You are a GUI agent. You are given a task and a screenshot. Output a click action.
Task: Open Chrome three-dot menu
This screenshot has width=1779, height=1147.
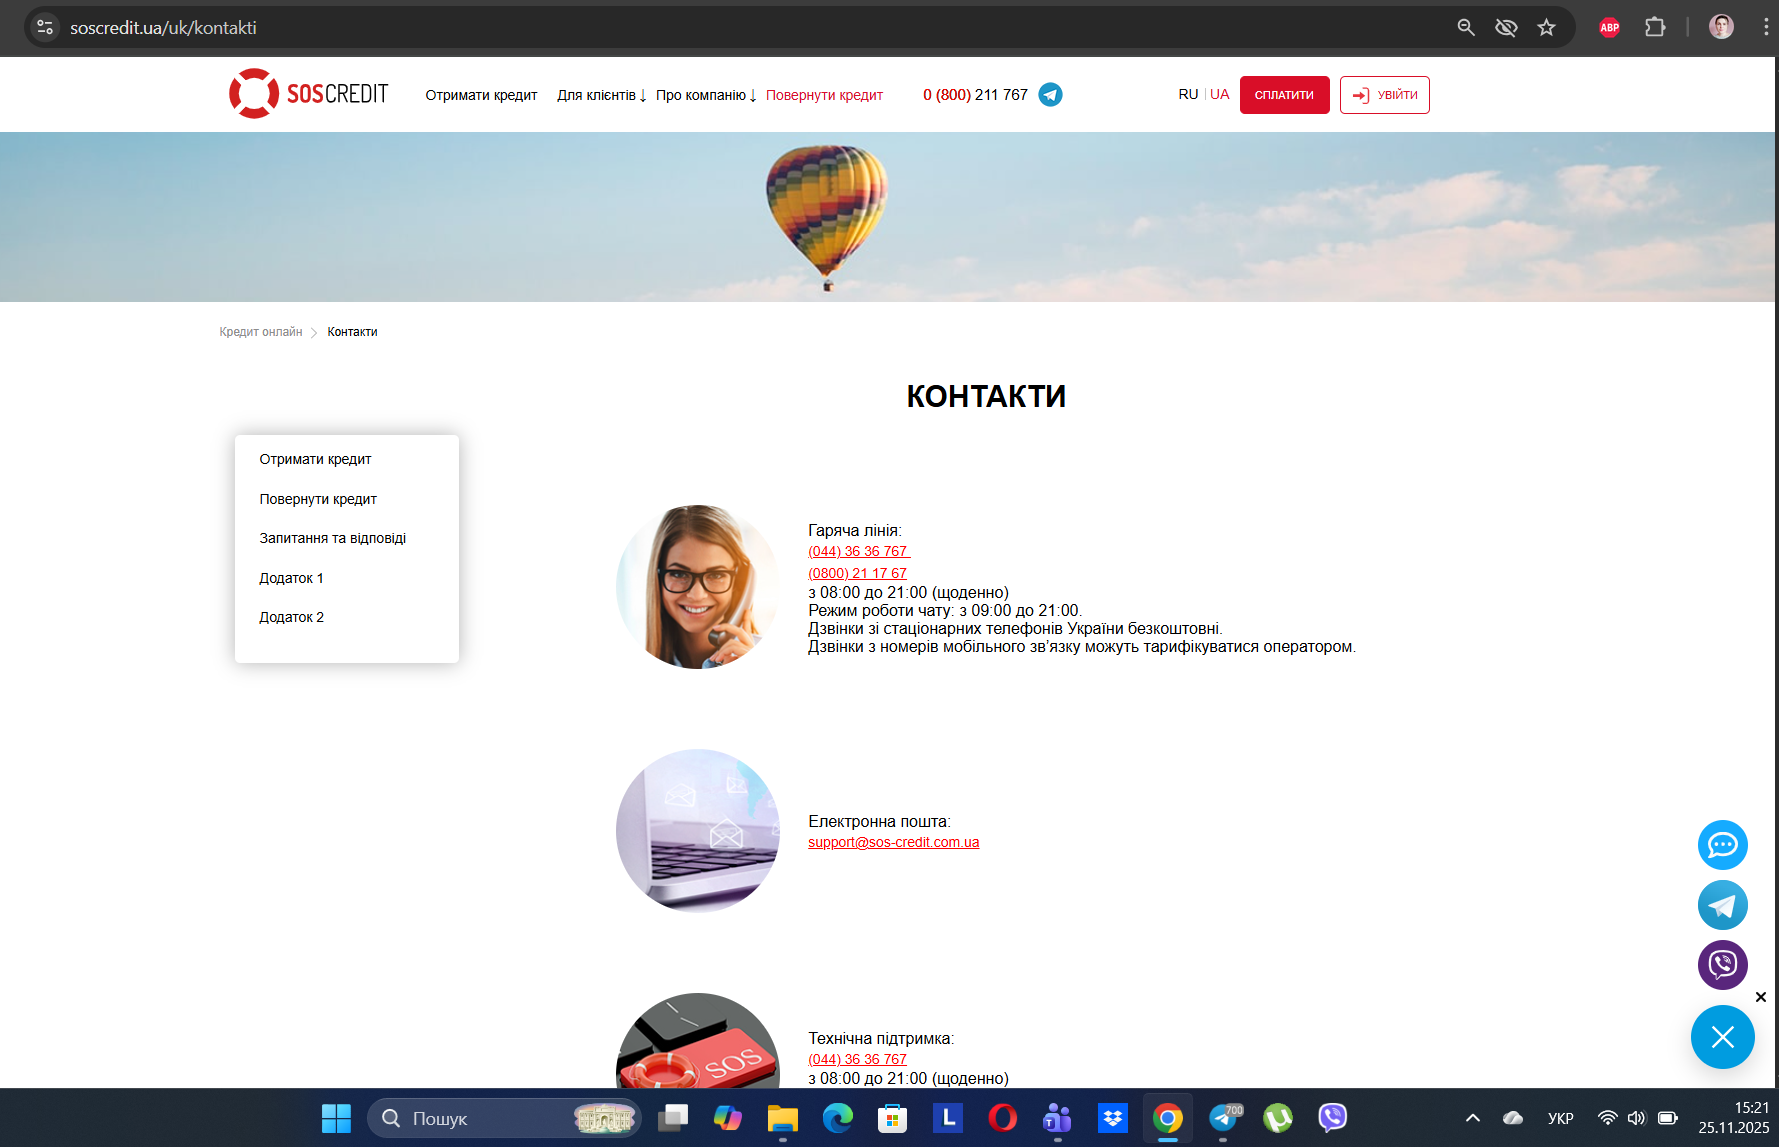[x=1766, y=27]
